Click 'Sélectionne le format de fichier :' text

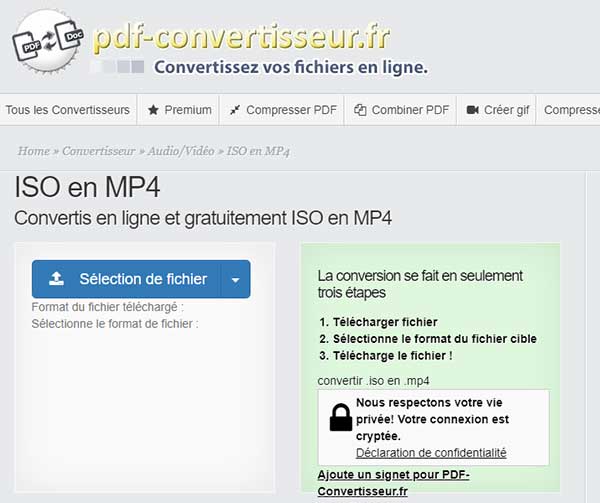coord(115,324)
